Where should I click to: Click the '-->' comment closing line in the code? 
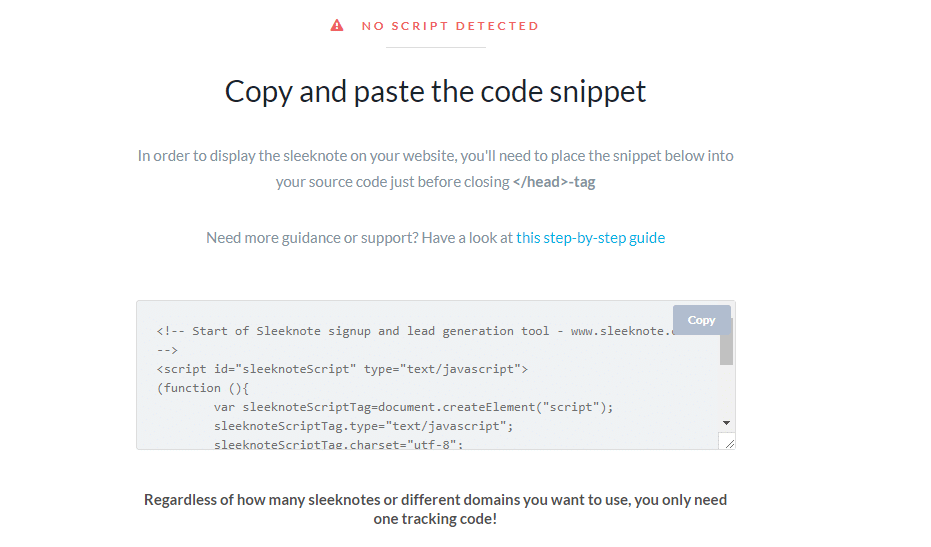pos(167,350)
